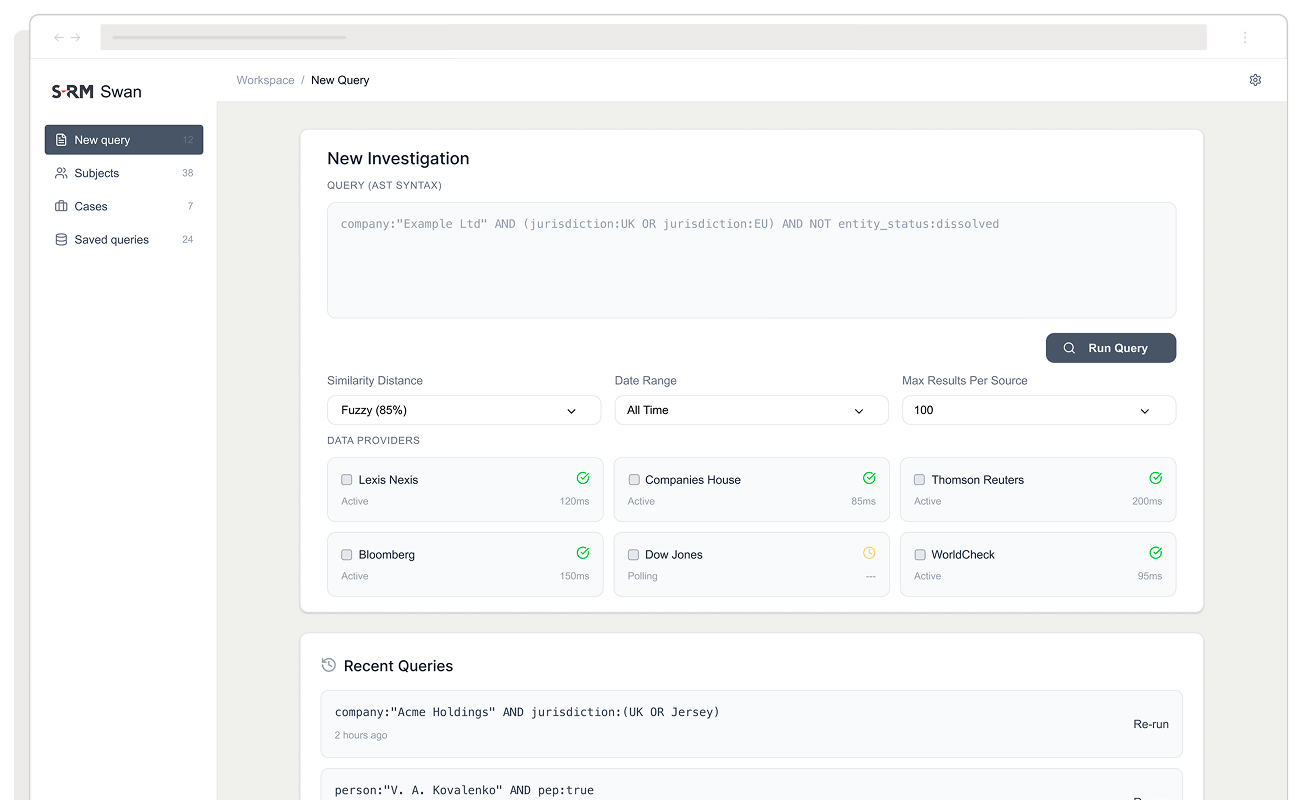
Task: Click the 95ms latency on WorldCheck
Action: (x=1150, y=576)
